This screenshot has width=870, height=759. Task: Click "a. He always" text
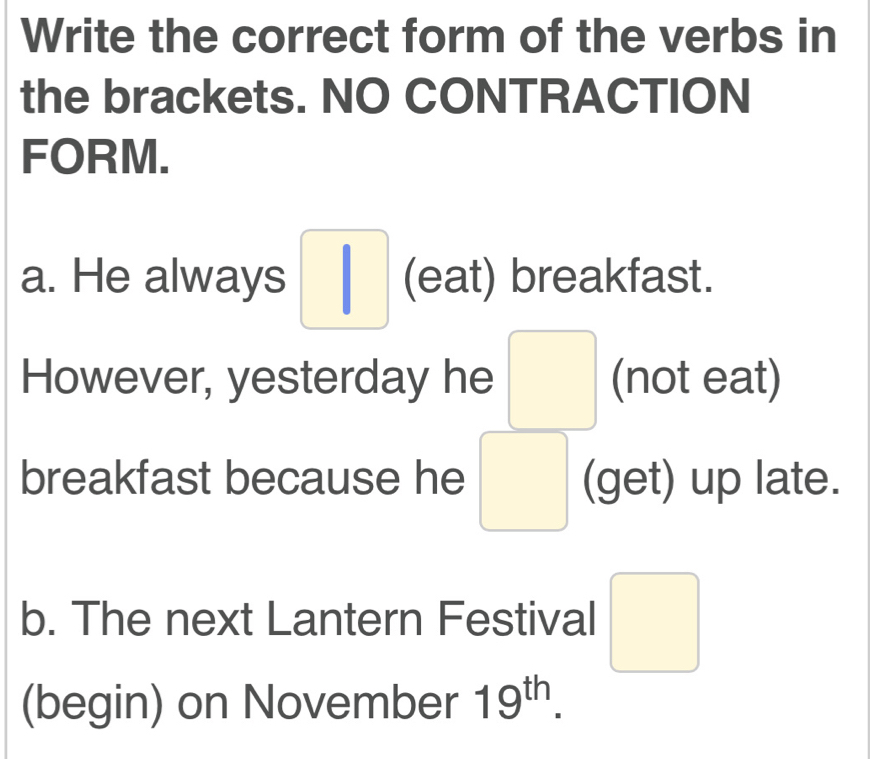(152, 277)
